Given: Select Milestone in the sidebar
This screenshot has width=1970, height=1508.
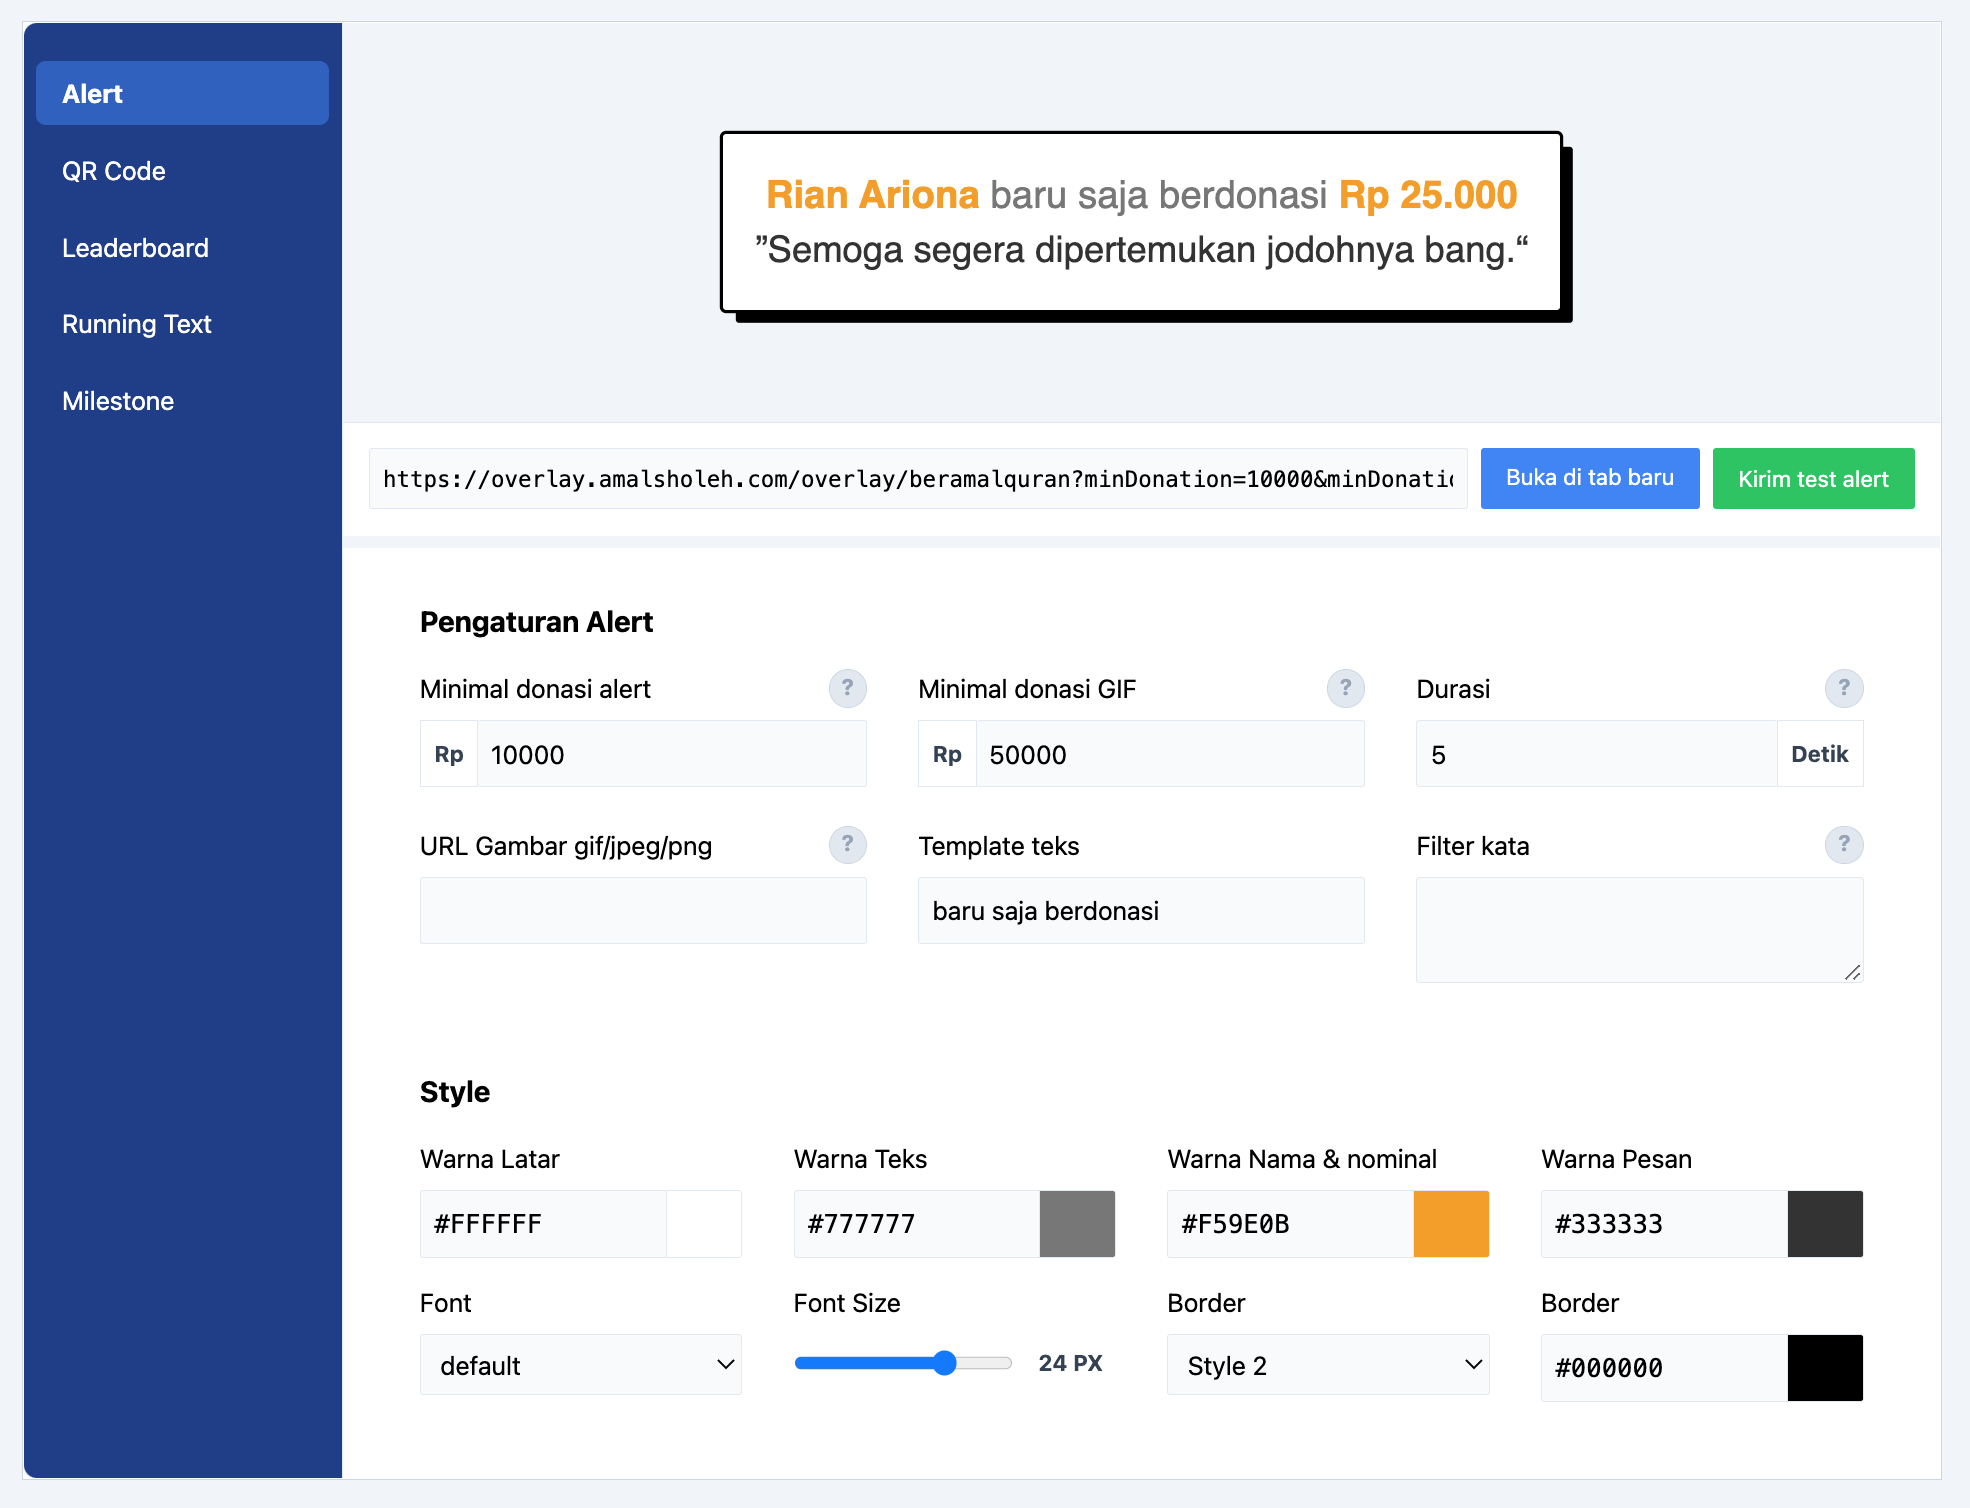Looking at the screenshot, I should pyautogui.click(x=118, y=401).
